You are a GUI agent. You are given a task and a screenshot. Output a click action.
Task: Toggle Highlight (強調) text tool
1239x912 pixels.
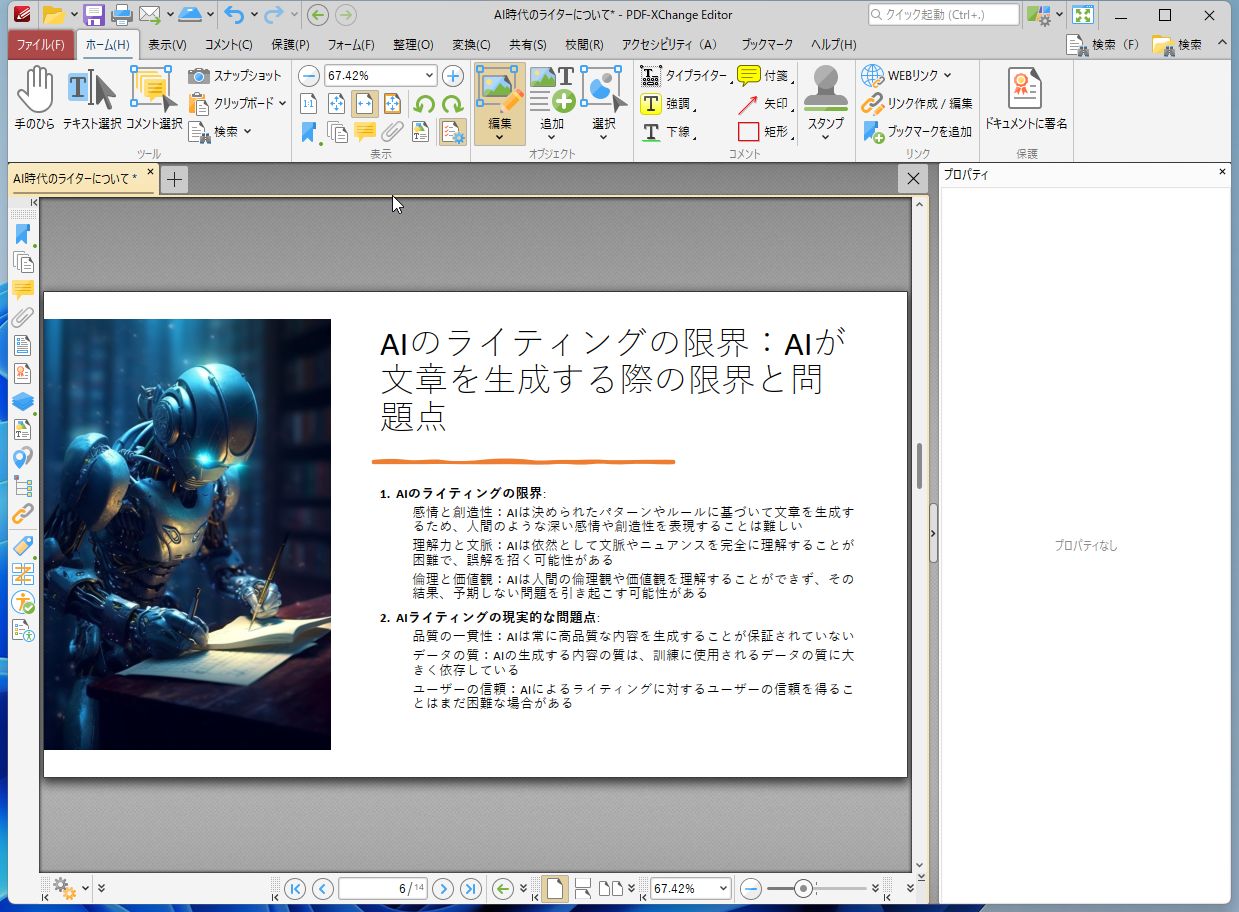666,104
